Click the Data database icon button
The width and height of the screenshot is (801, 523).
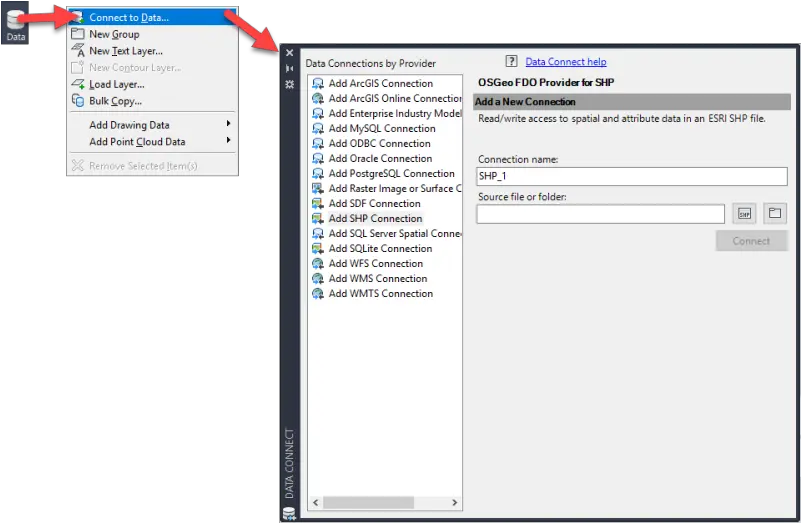tap(15, 23)
